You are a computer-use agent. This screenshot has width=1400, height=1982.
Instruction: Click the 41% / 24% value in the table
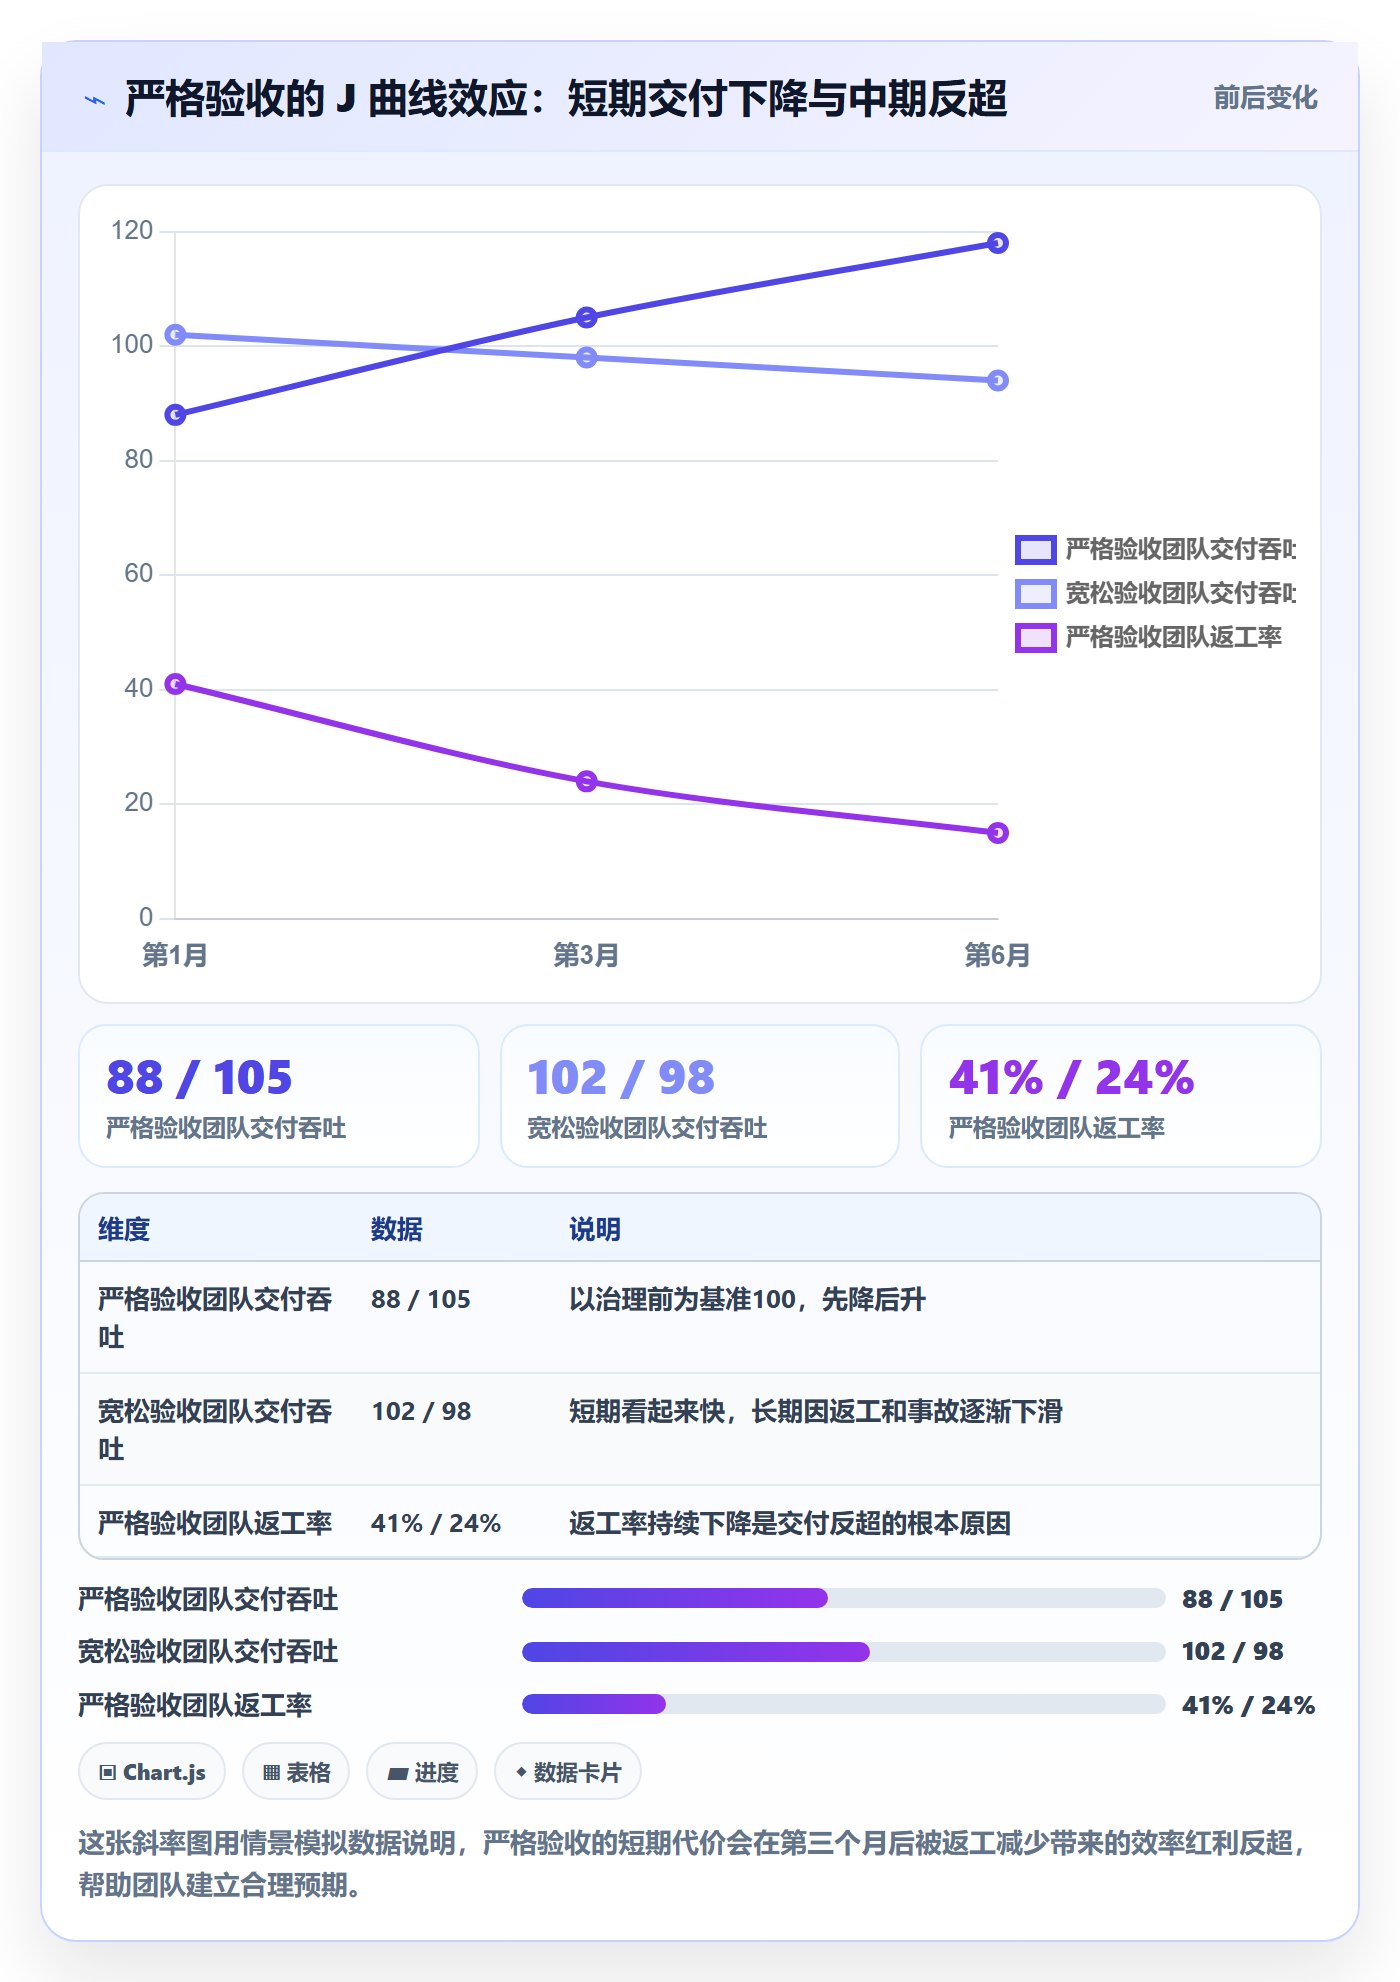pyautogui.click(x=436, y=1523)
